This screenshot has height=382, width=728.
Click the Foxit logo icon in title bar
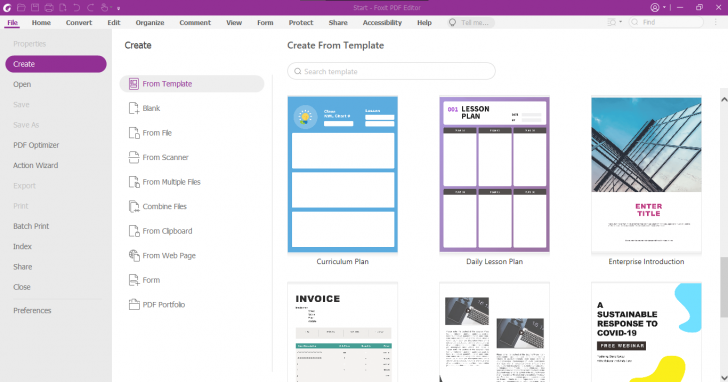(x=7, y=7)
